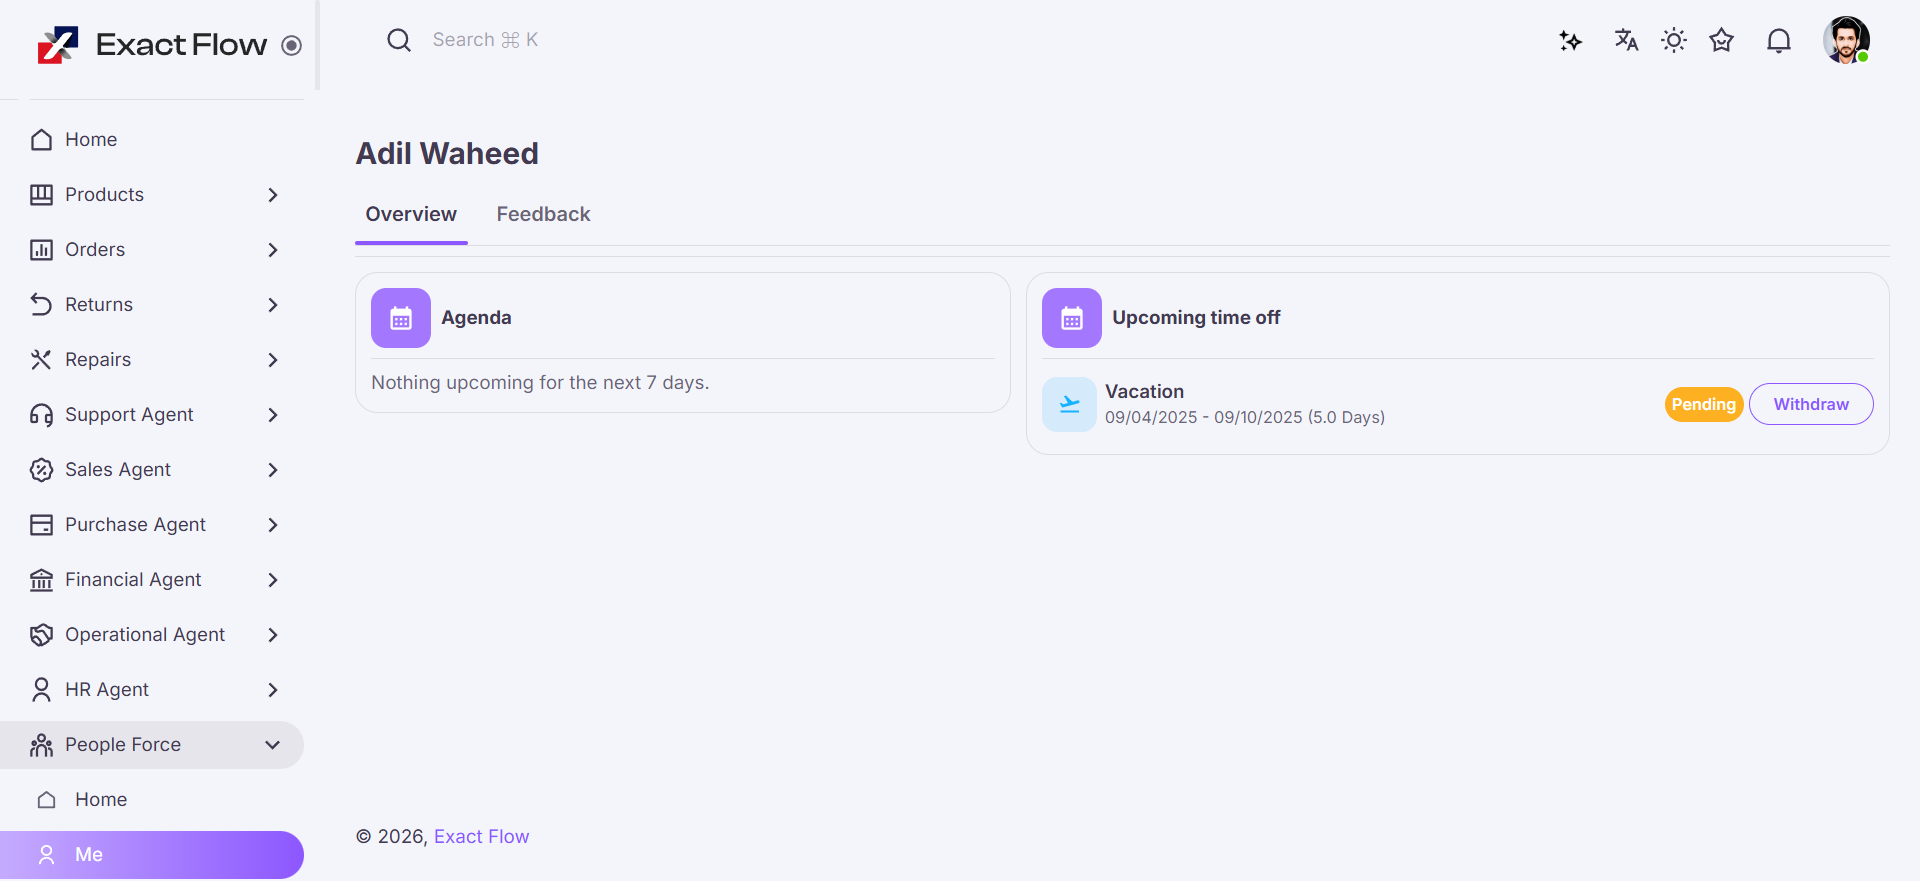Select the Overview tab
This screenshot has width=1920, height=881.
coord(411,214)
